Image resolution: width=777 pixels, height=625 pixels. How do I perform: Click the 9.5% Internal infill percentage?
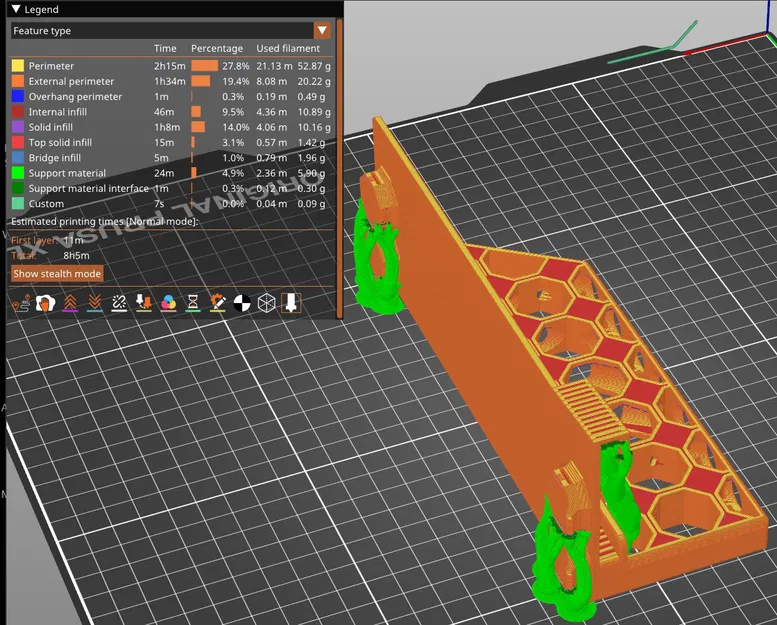(233, 112)
